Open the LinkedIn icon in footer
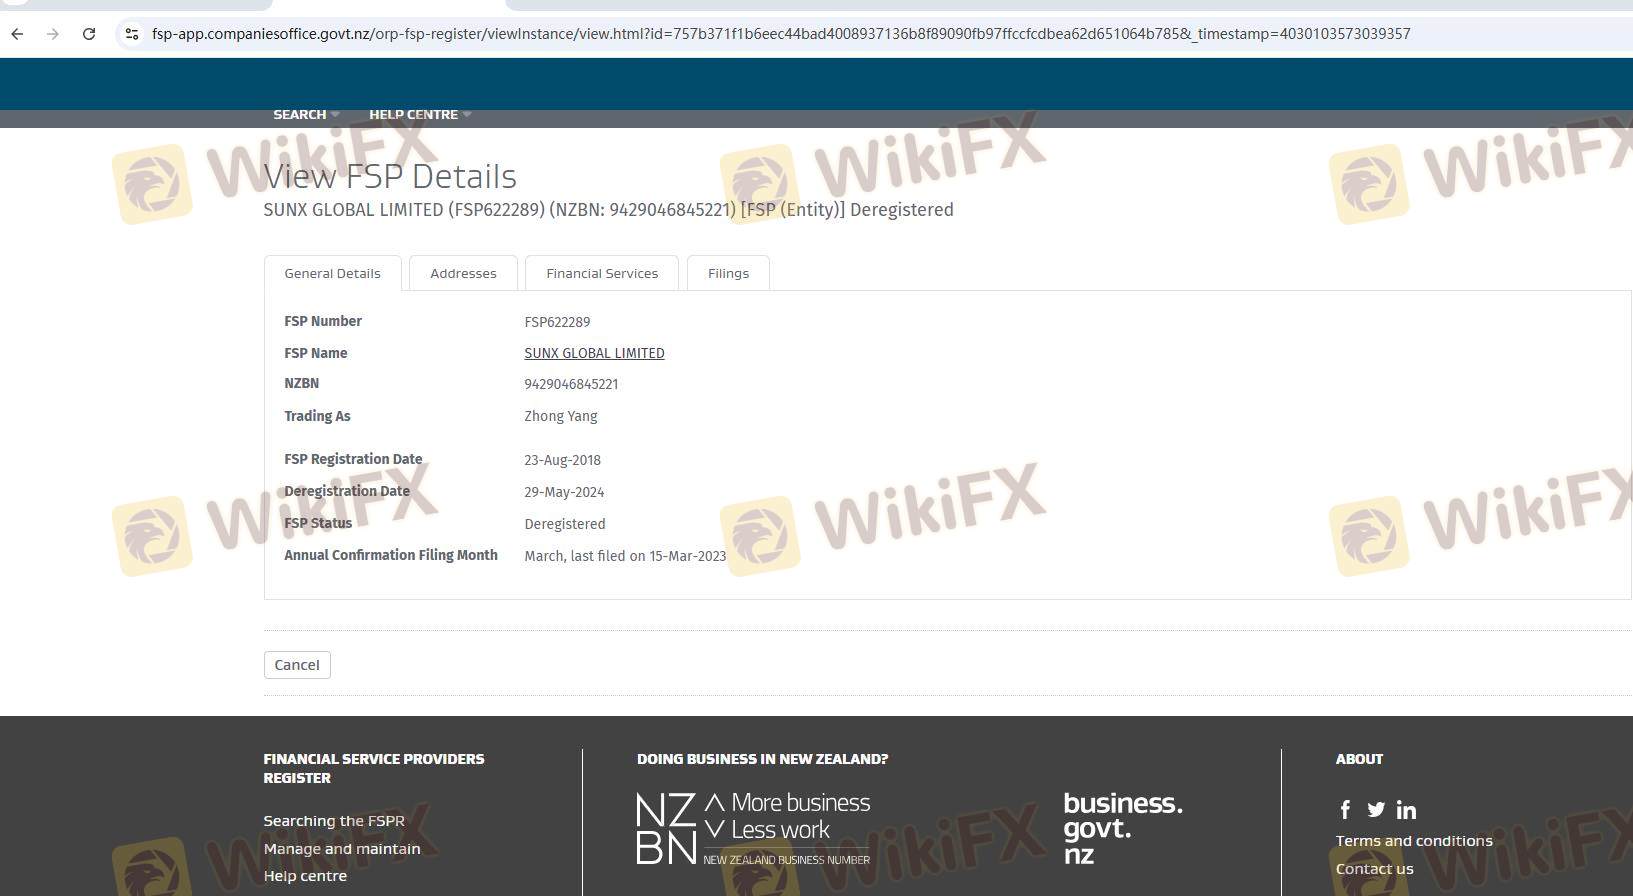This screenshot has width=1633, height=896. pos(1406,810)
